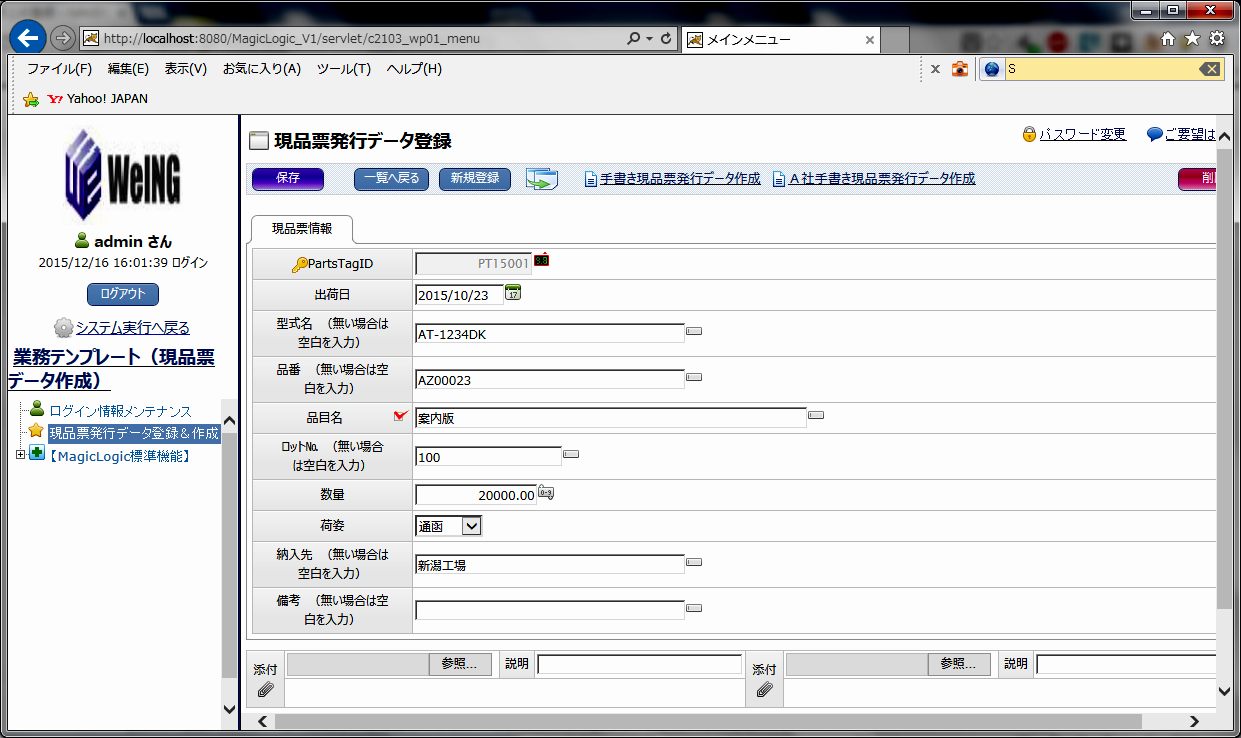The height and width of the screenshot is (738, 1241).
Task: Open the 荷姿 dropdown list
Action: click(472, 526)
